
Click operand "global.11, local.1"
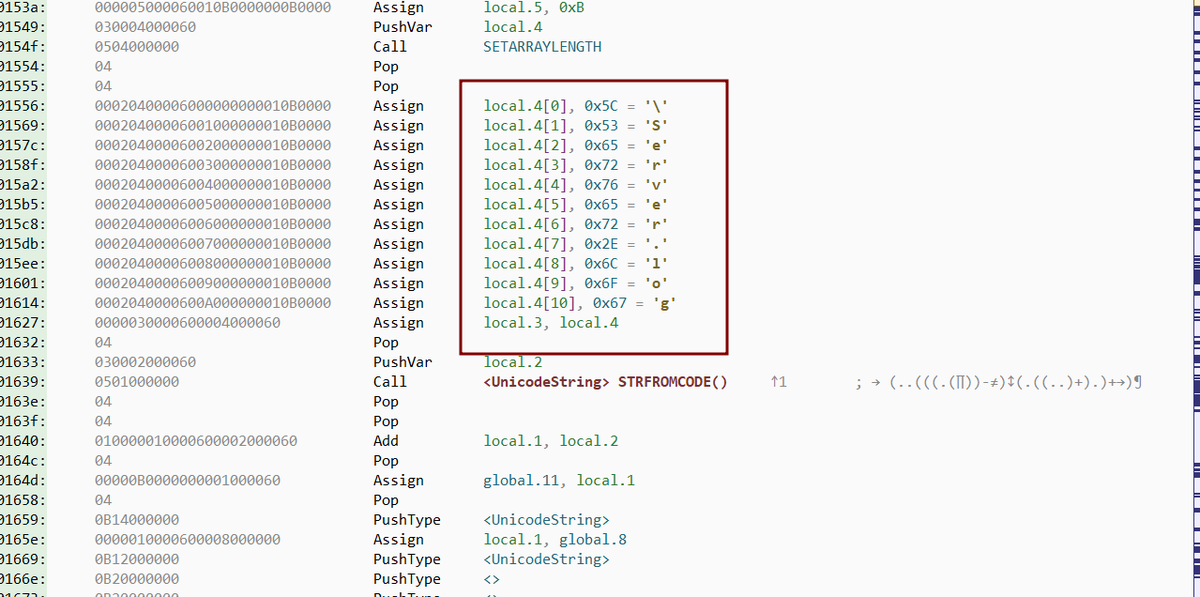pyautogui.click(x=559, y=480)
